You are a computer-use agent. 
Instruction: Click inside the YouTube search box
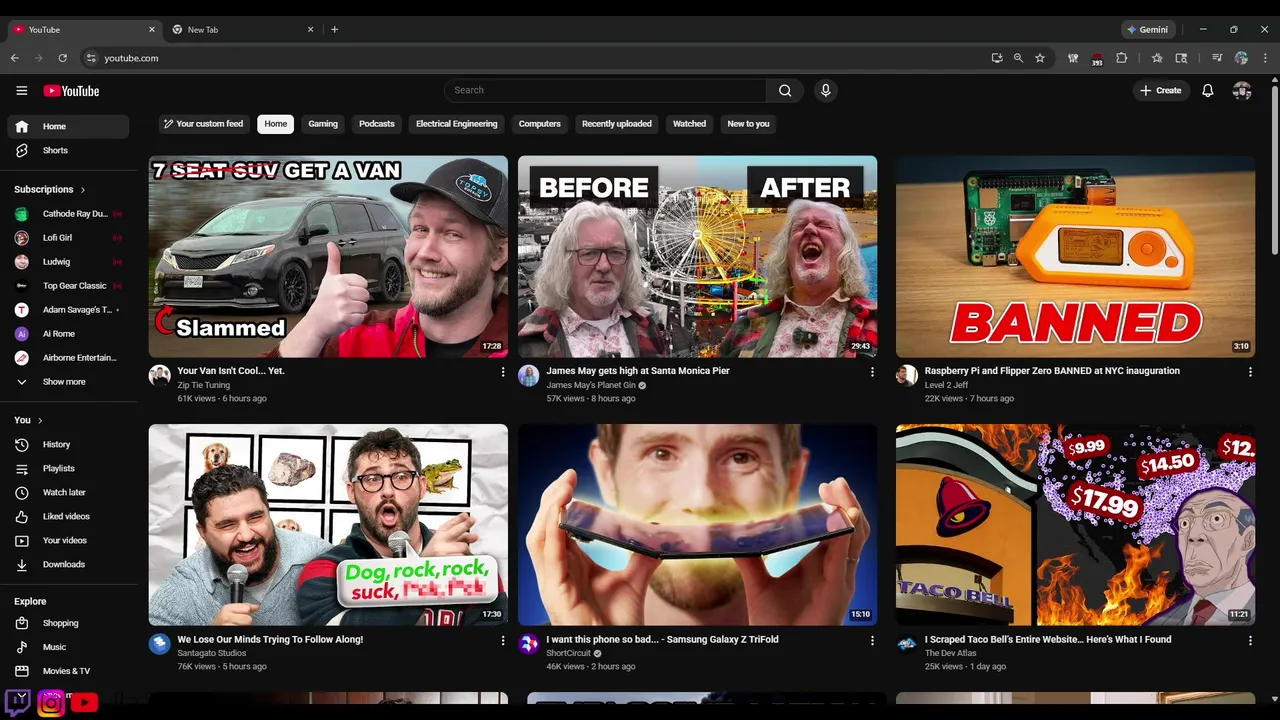coord(605,90)
